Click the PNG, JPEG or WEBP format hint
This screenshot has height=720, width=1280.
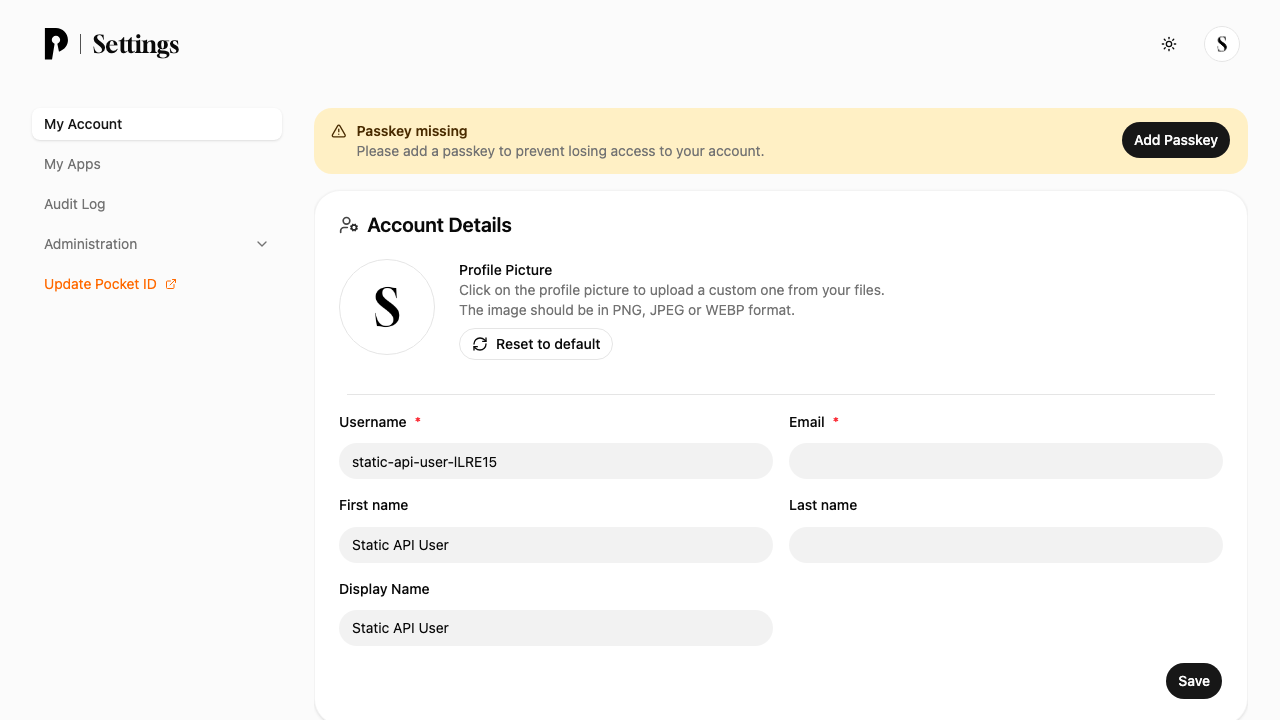click(627, 310)
